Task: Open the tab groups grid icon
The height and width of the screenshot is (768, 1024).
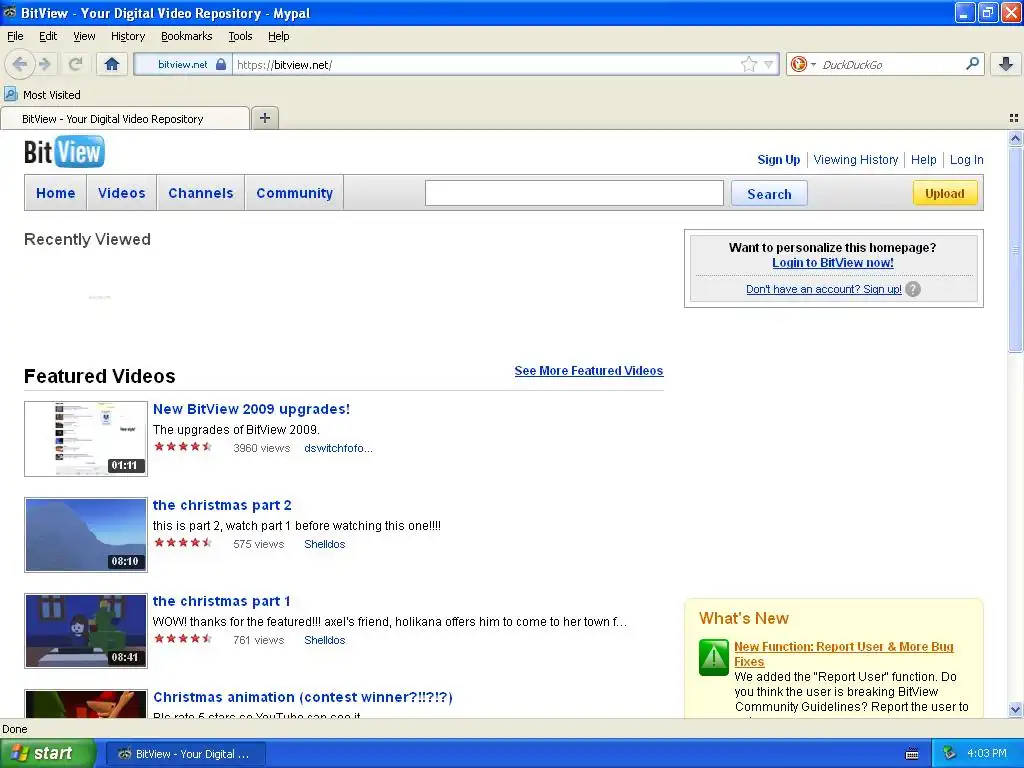Action: tap(1014, 118)
